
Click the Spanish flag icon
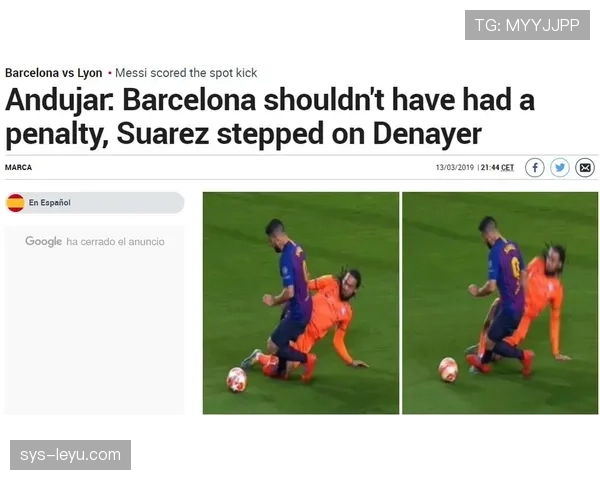[x=16, y=203]
